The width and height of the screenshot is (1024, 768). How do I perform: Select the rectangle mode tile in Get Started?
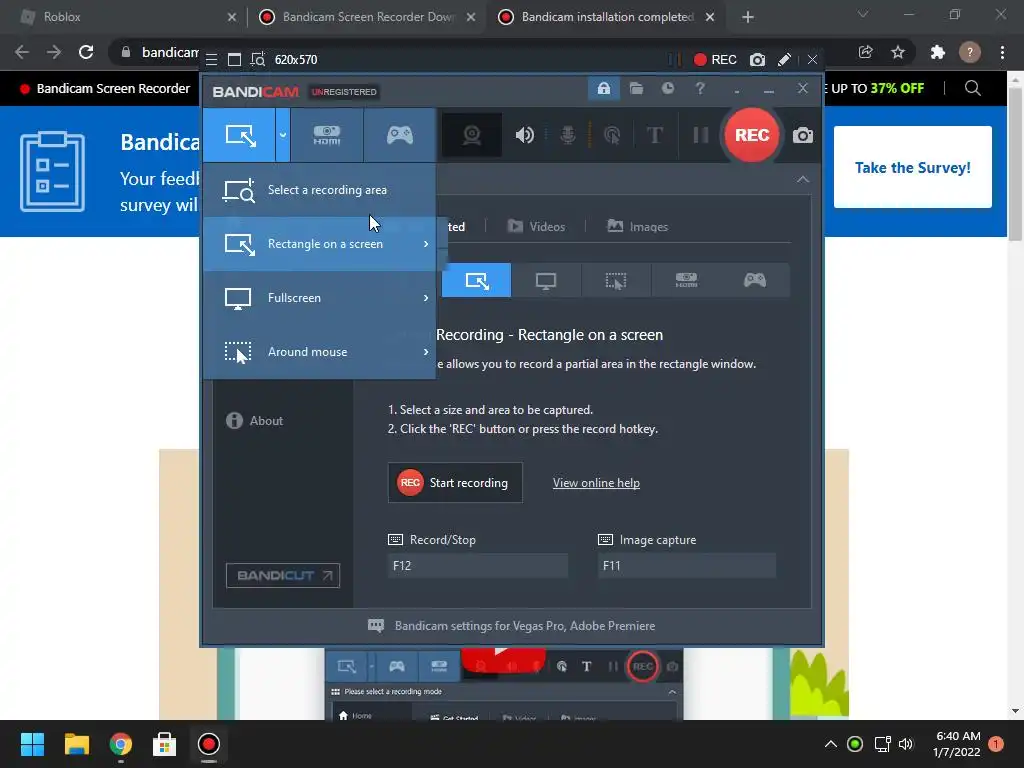coord(476,281)
